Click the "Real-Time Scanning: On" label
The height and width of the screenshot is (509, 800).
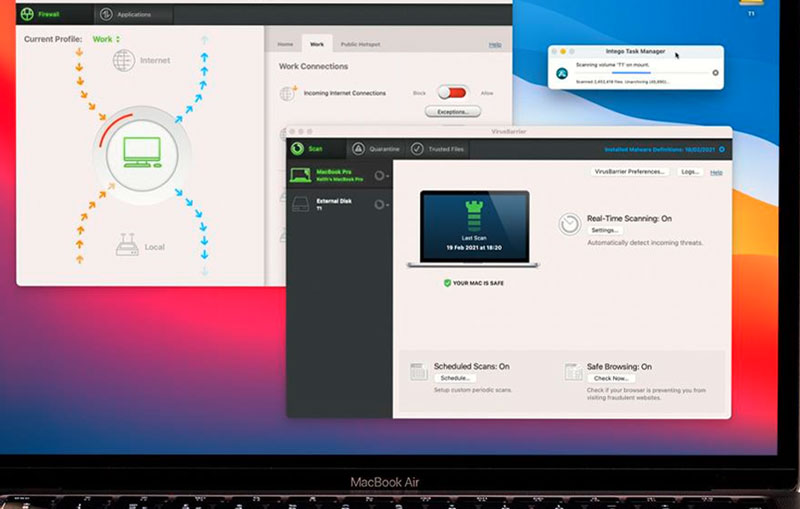(629, 218)
